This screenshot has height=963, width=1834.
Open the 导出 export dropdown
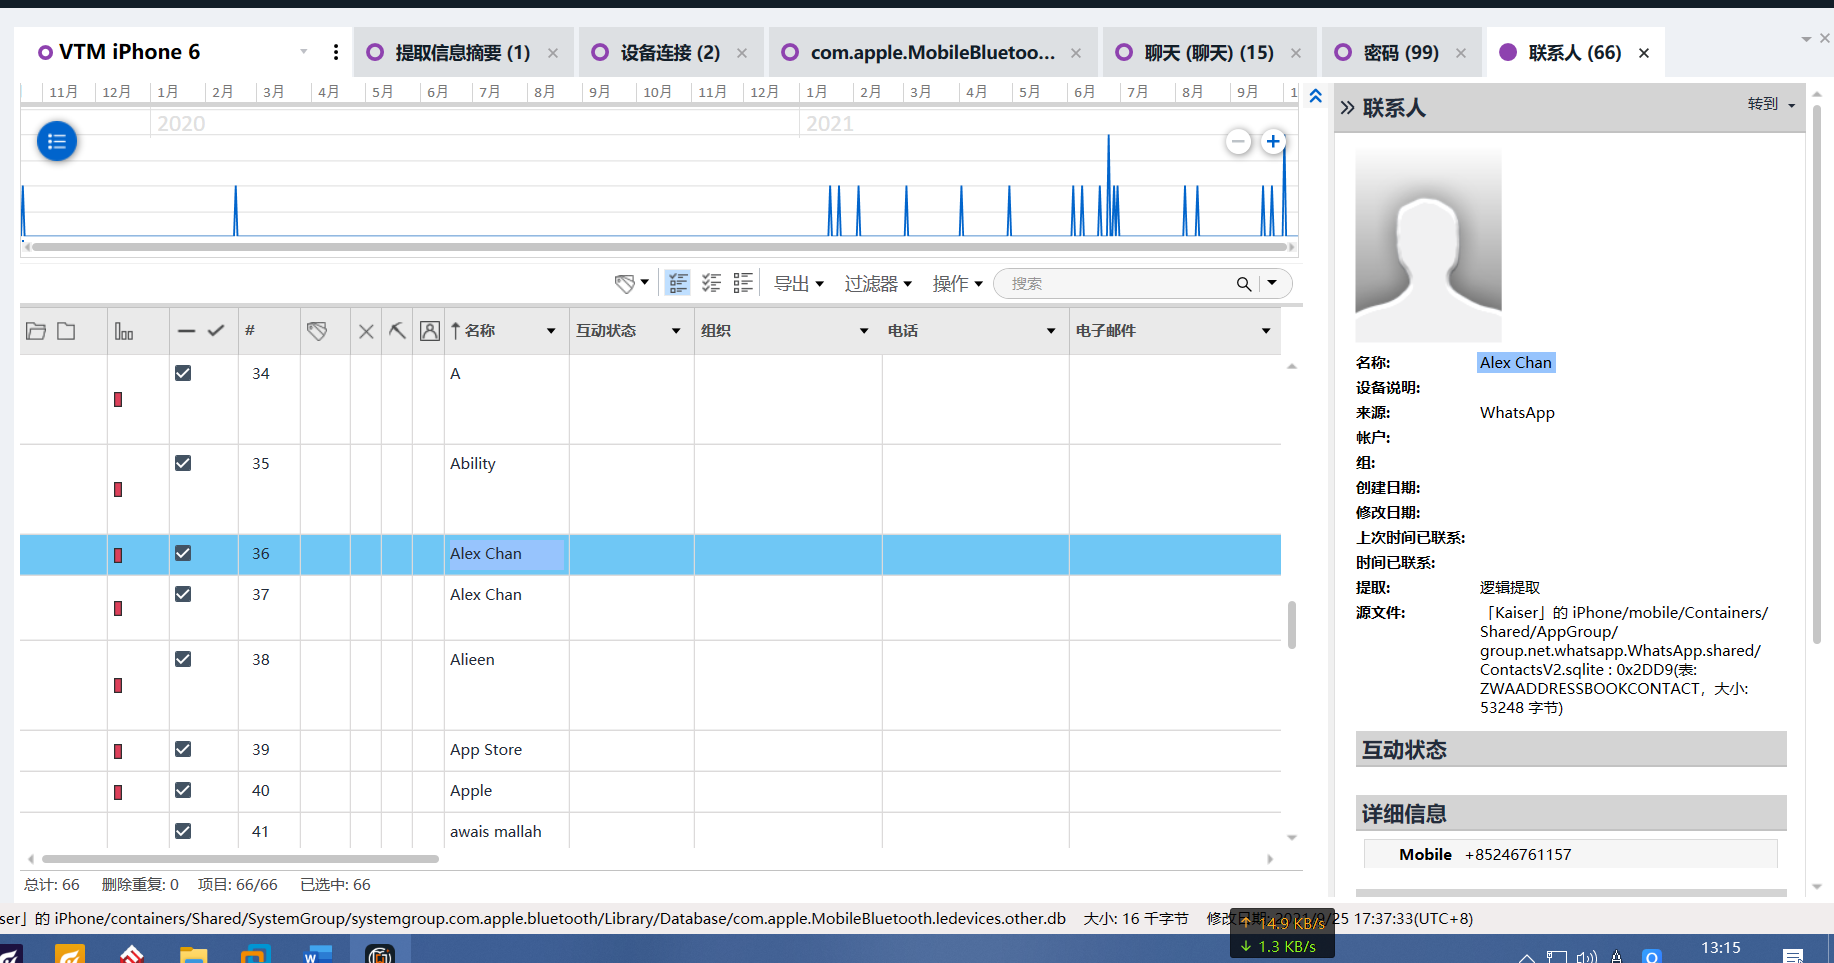coord(799,283)
